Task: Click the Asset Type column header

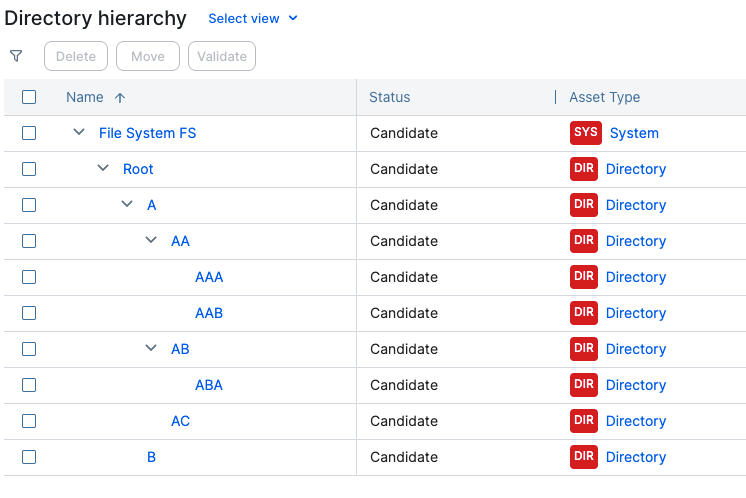Action: (605, 97)
